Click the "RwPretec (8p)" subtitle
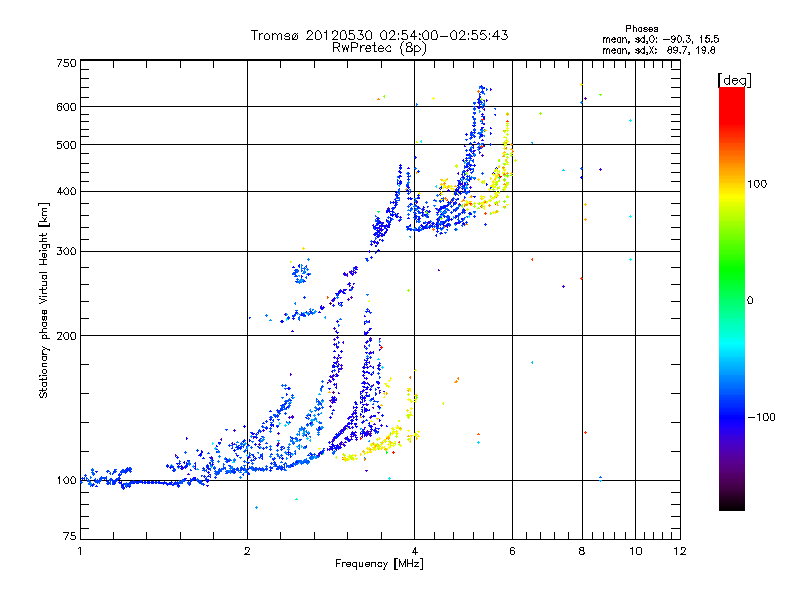 379,48
